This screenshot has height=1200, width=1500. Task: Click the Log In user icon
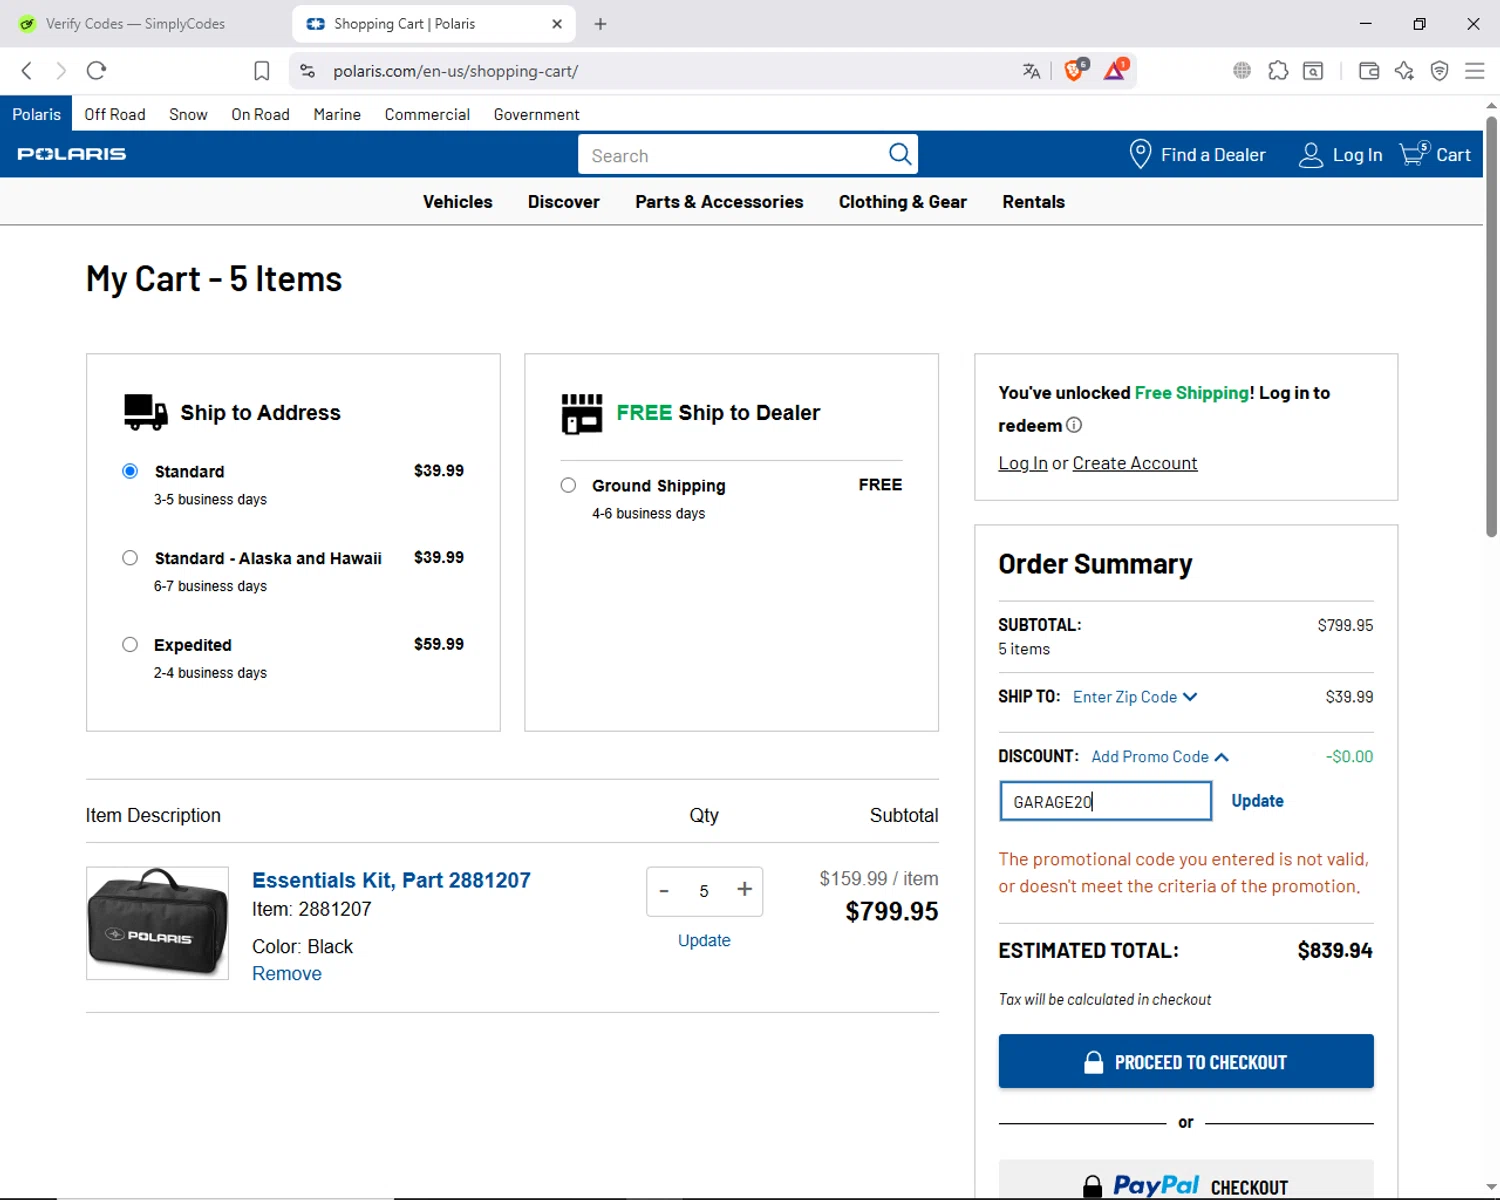pos(1310,155)
